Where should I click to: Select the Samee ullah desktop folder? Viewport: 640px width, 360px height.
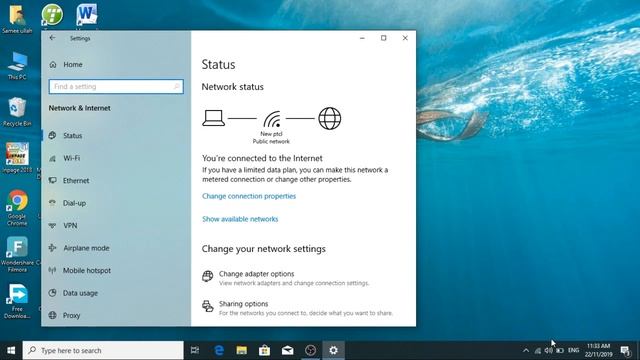pos(17,19)
